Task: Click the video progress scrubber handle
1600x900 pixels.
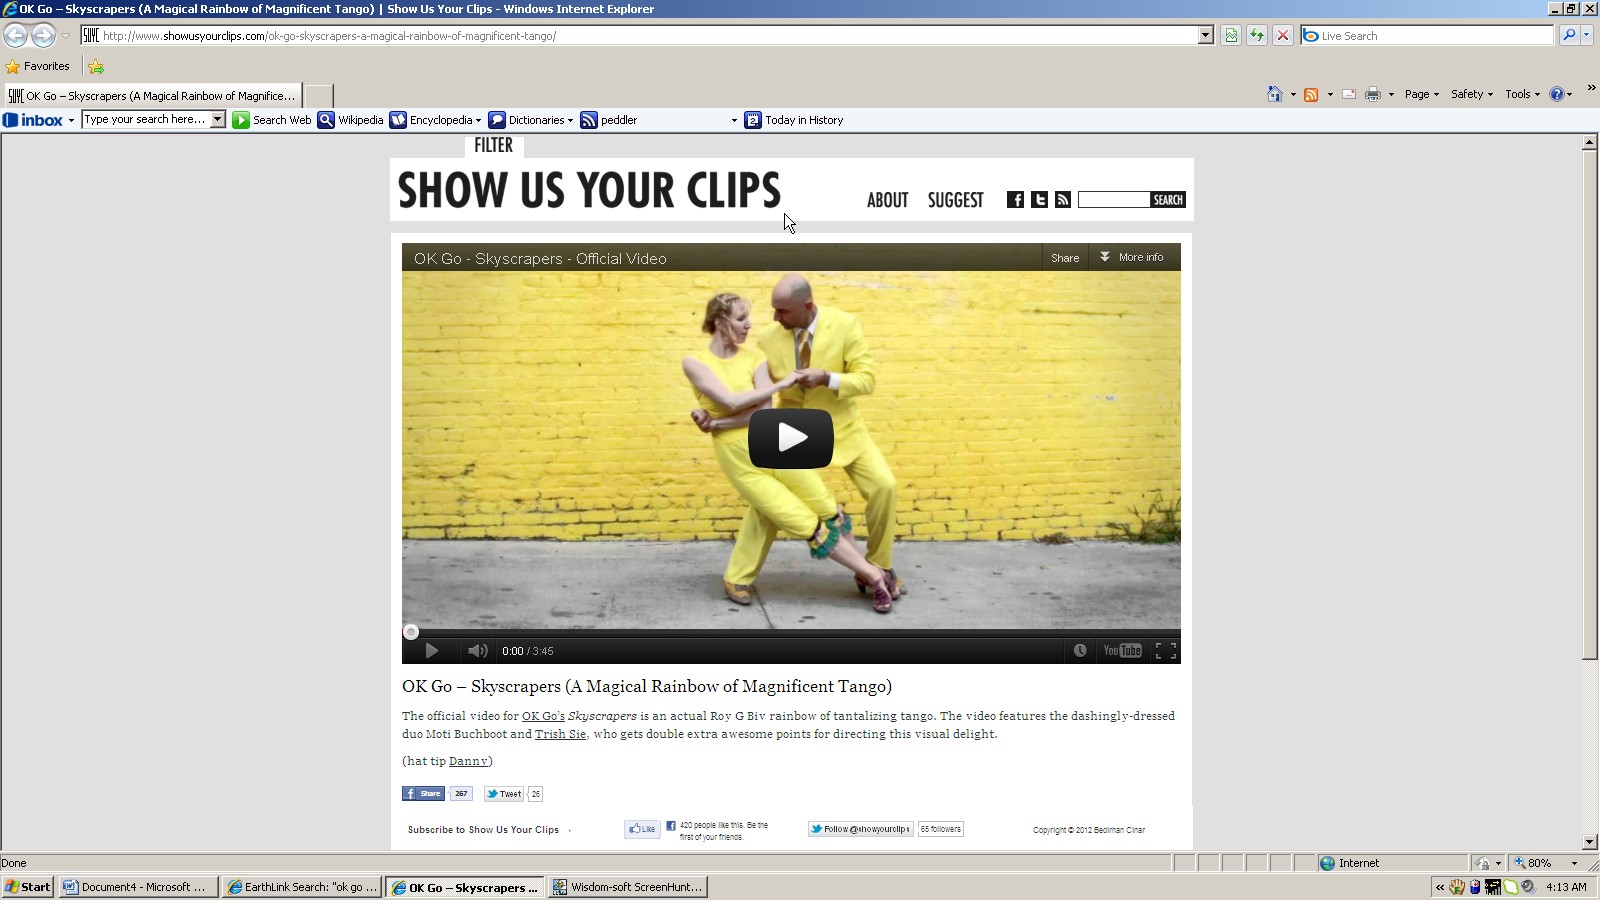Action: [x=411, y=632]
